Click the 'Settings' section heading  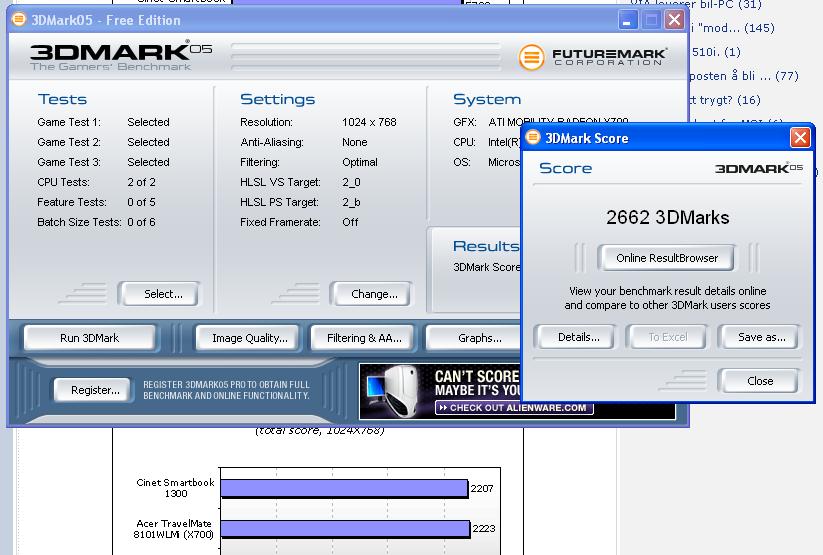(277, 99)
